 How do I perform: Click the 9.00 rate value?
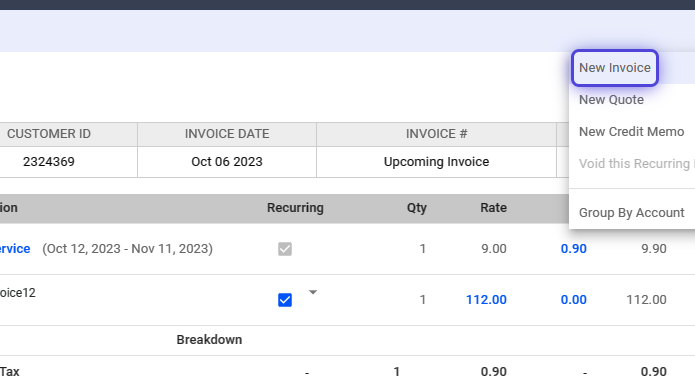point(494,249)
